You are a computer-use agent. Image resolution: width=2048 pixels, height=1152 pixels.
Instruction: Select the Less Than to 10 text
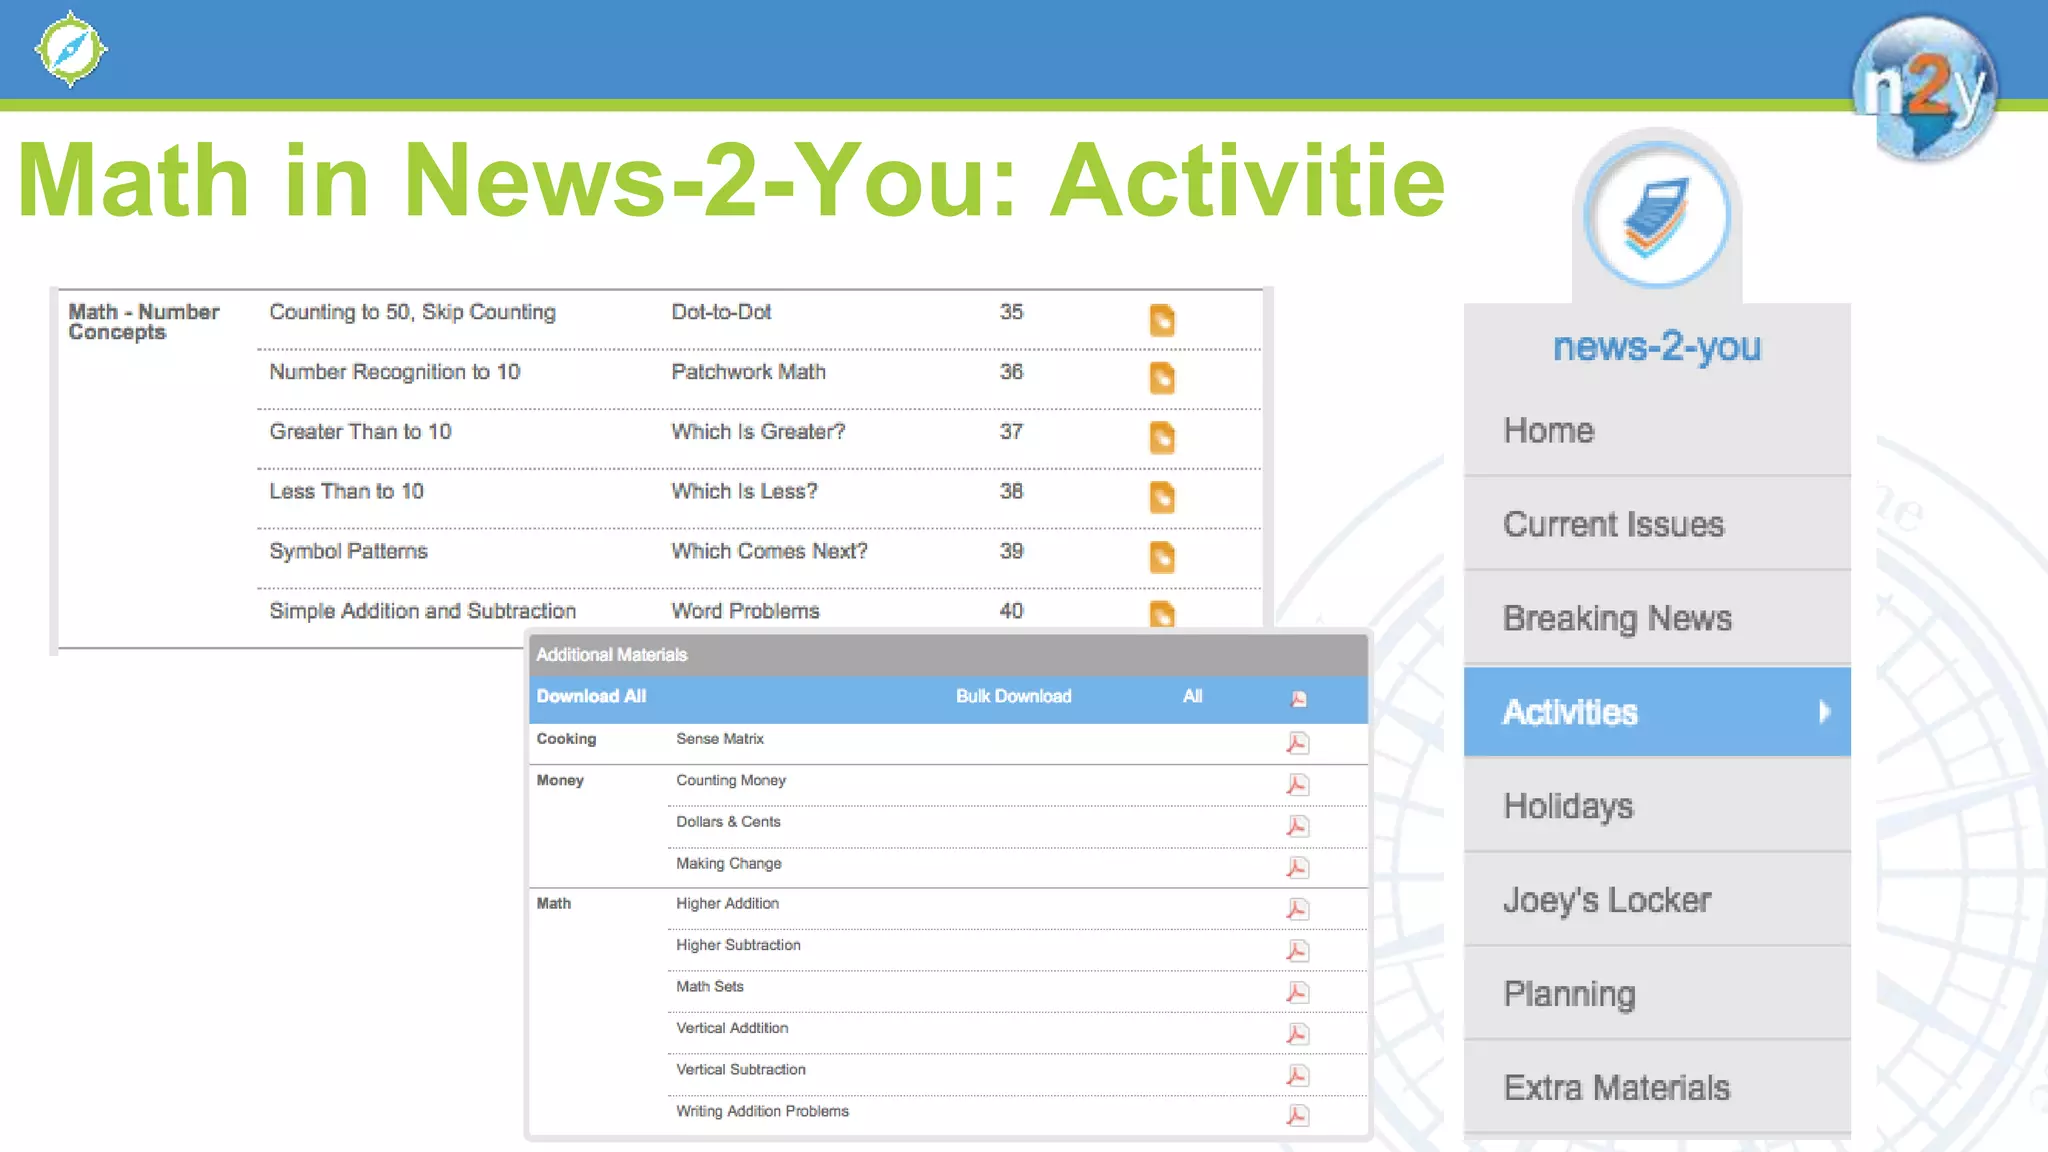pos(346,491)
